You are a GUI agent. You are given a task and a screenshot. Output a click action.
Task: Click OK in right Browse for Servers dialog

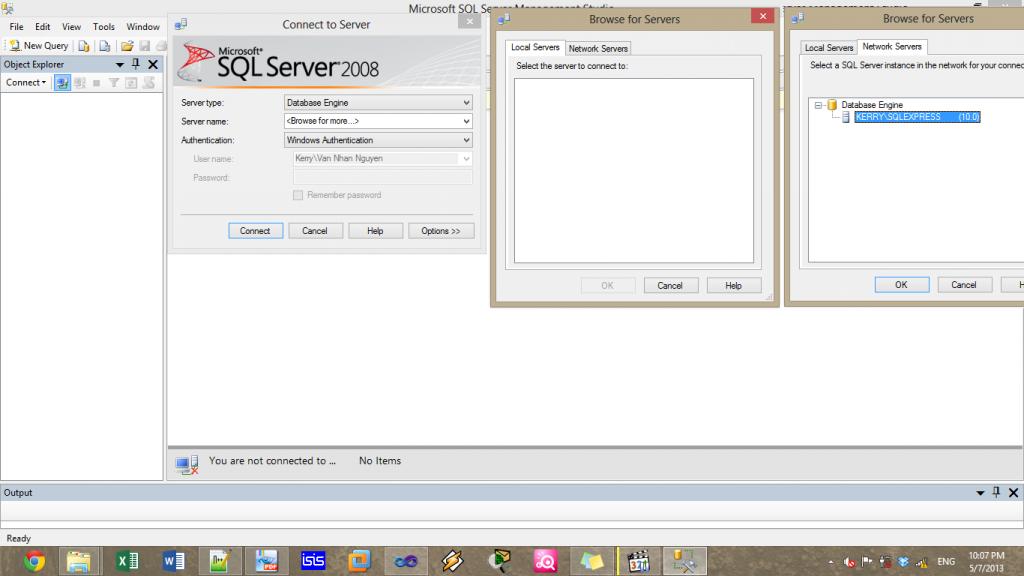901,285
